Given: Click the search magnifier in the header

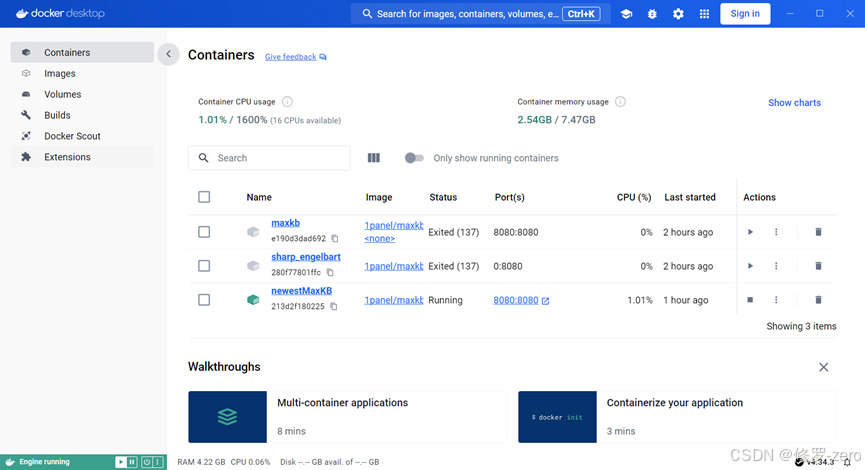Looking at the screenshot, I should 367,14.
